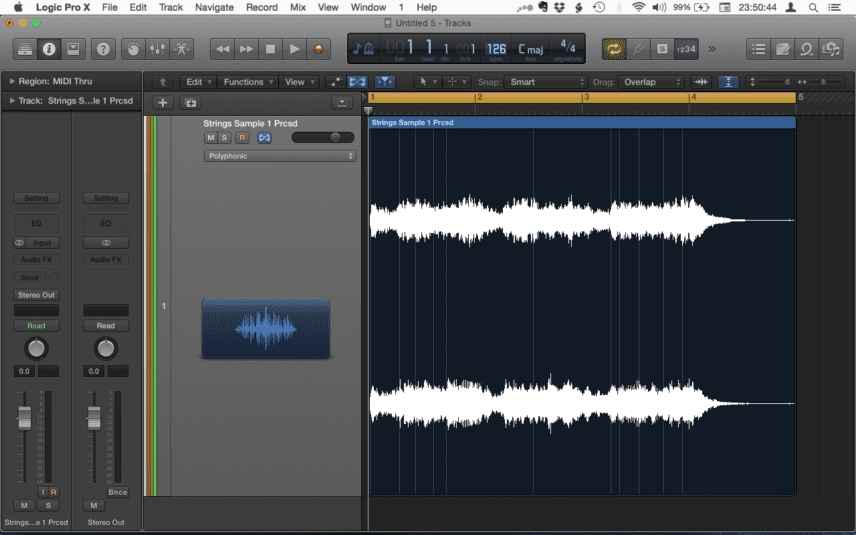The height and width of the screenshot is (535, 856).
Task: Click the Play transport button
Action: pyautogui.click(x=294, y=49)
